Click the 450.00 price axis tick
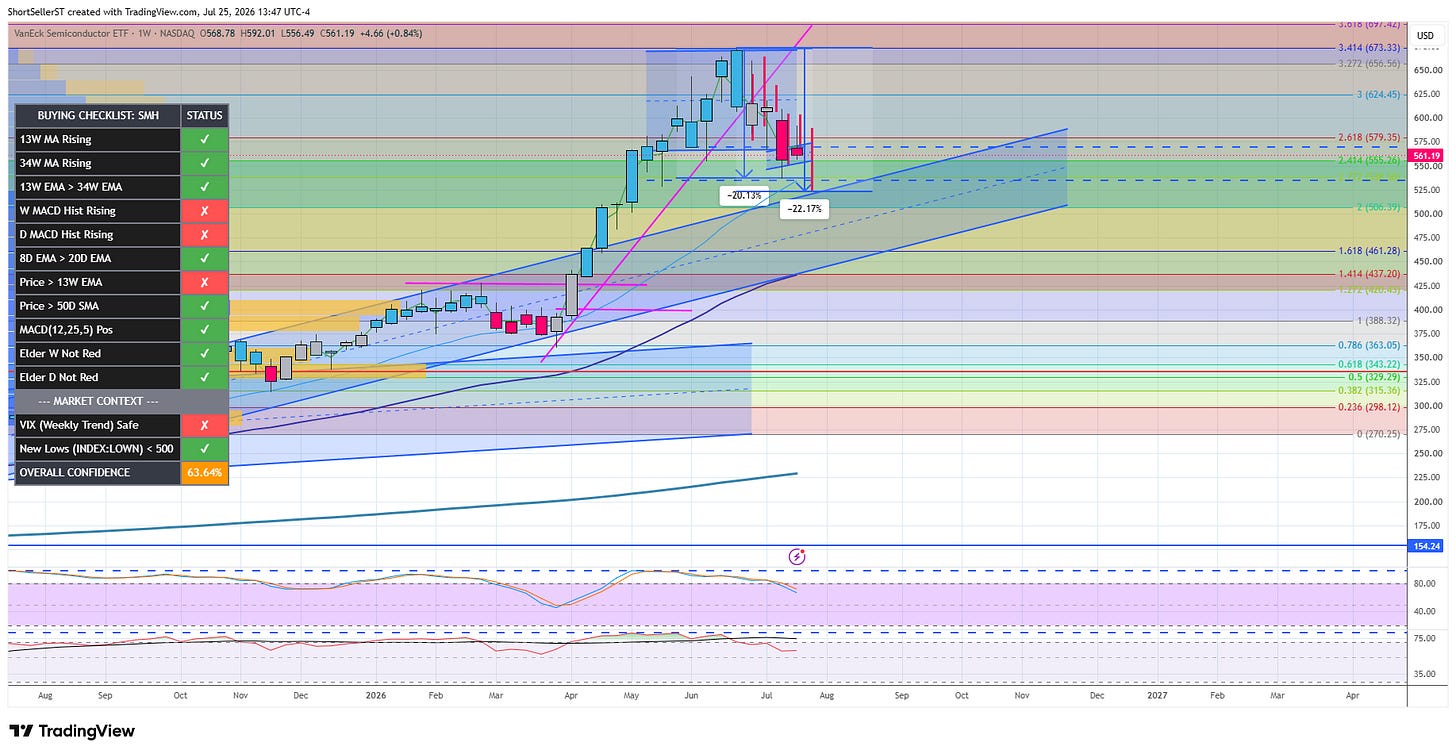Viewport: 1456px width, 755px height. click(1426, 262)
